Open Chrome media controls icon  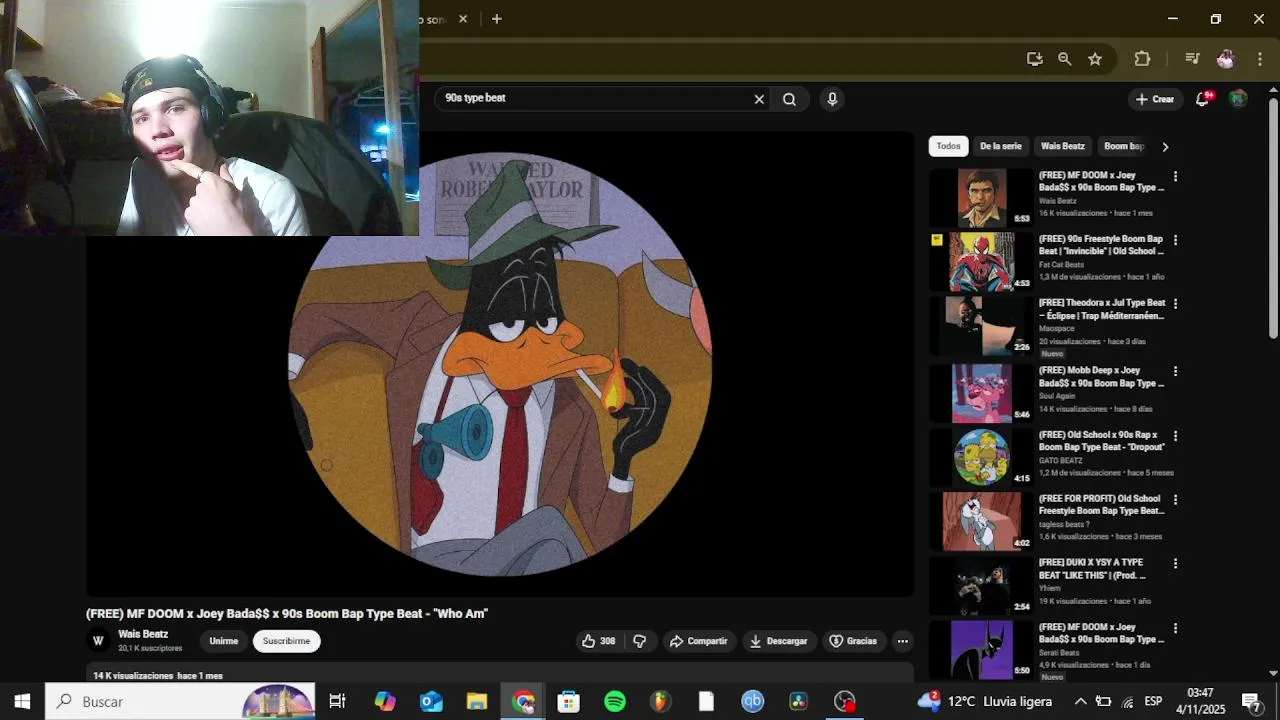tap(1192, 59)
